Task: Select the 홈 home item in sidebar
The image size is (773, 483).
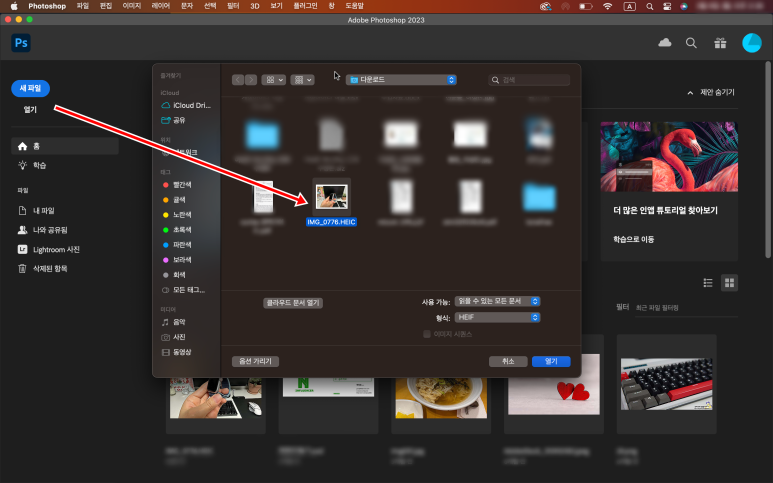Action: pyautogui.click(x=65, y=146)
